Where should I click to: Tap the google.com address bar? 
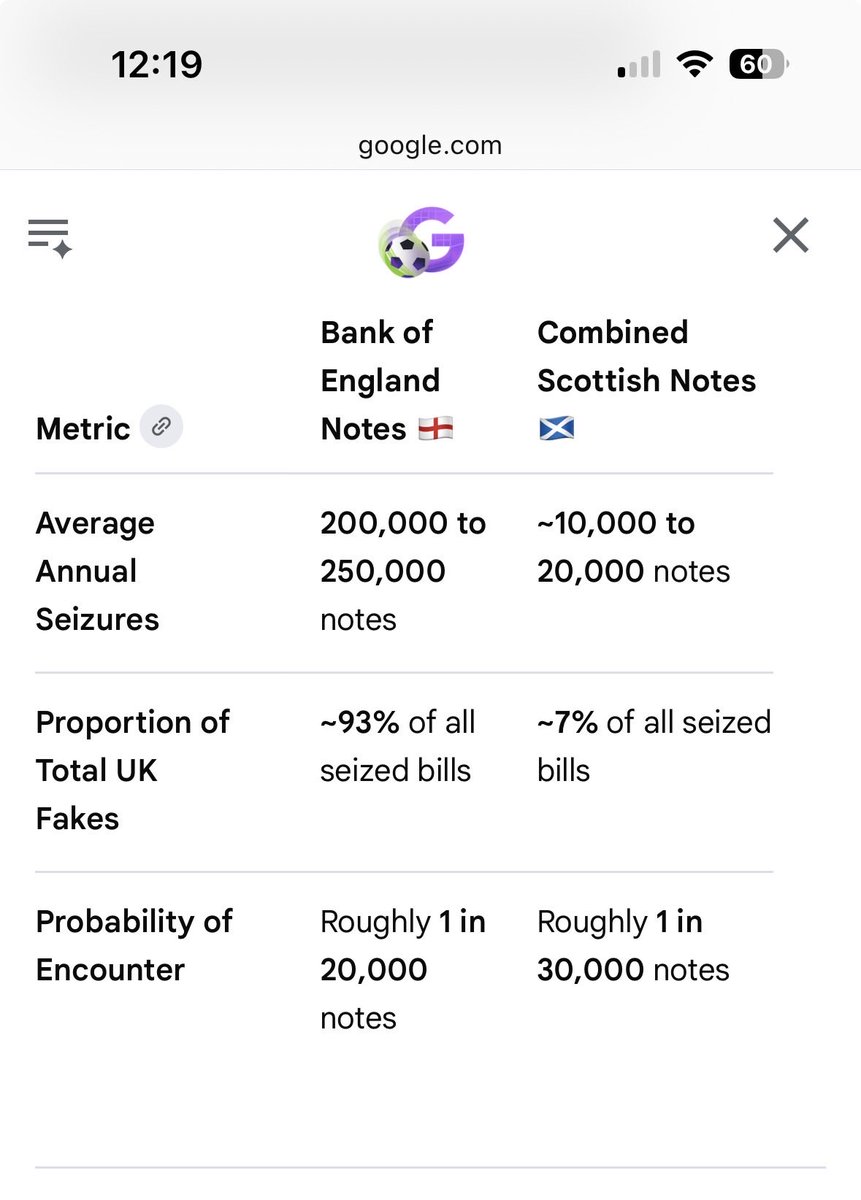click(x=430, y=146)
